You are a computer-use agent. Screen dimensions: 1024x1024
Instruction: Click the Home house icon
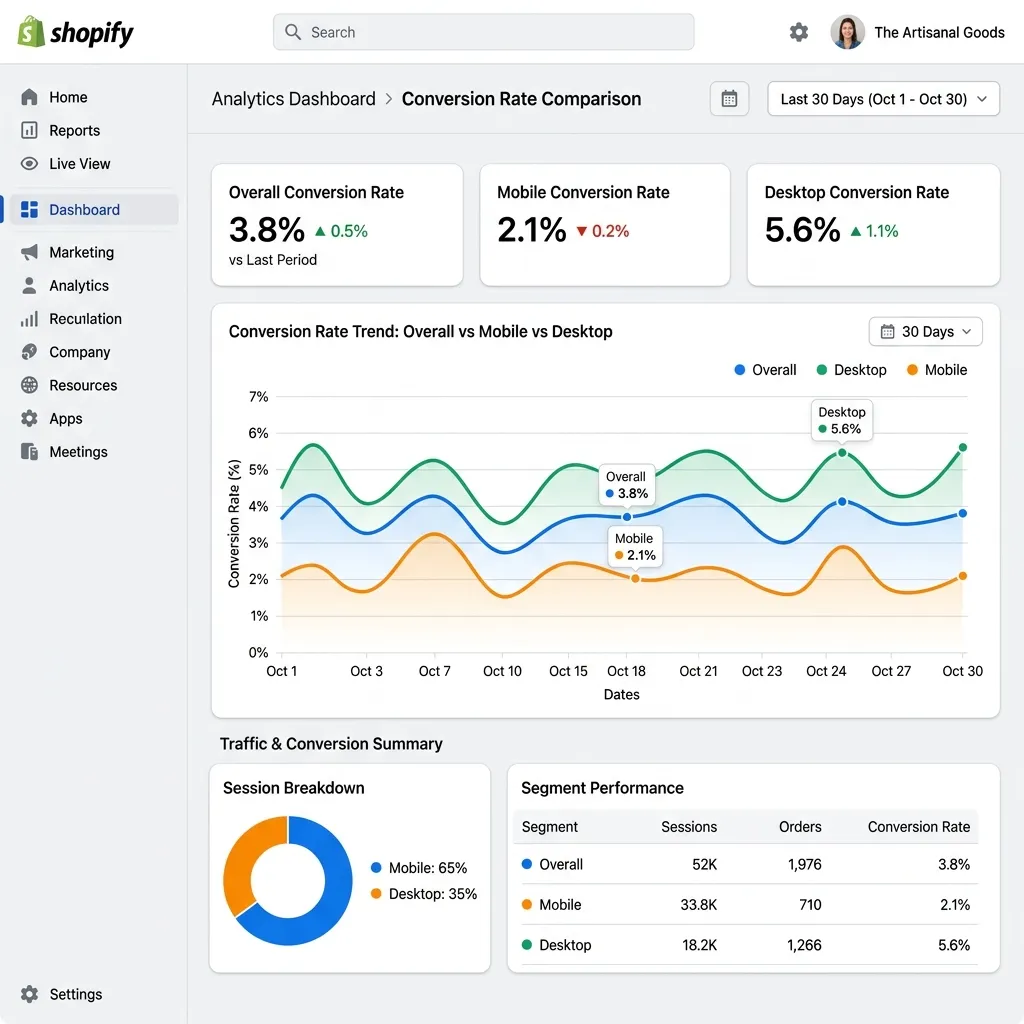tap(29, 97)
